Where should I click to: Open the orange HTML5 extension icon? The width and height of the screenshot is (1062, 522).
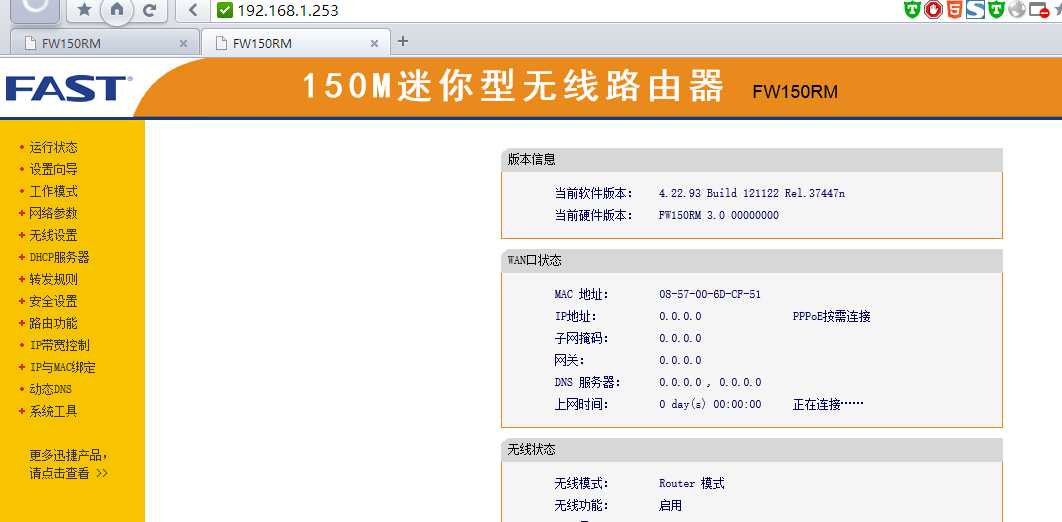click(x=954, y=9)
